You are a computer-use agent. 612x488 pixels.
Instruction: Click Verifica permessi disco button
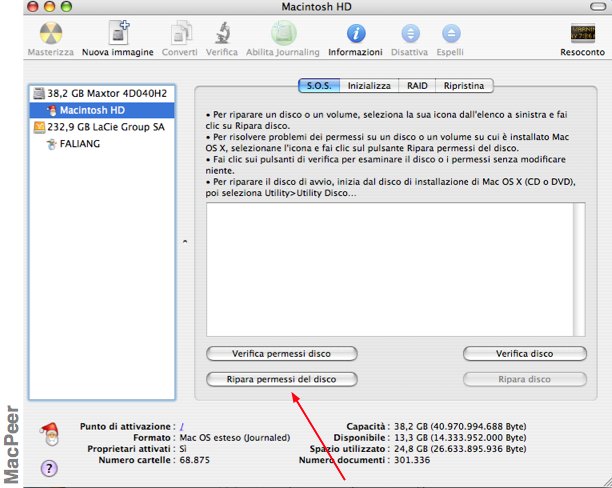click(281, 354)
